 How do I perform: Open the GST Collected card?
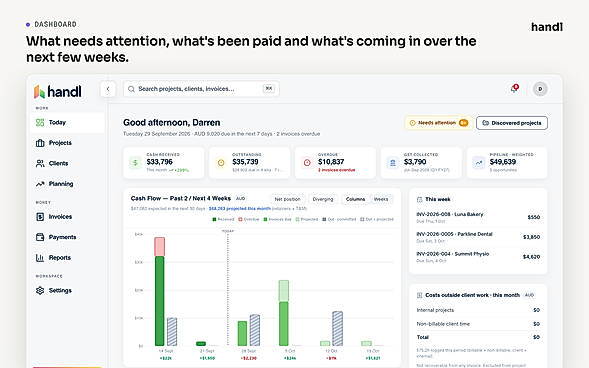pyautogui.click(x=421, y=163)
